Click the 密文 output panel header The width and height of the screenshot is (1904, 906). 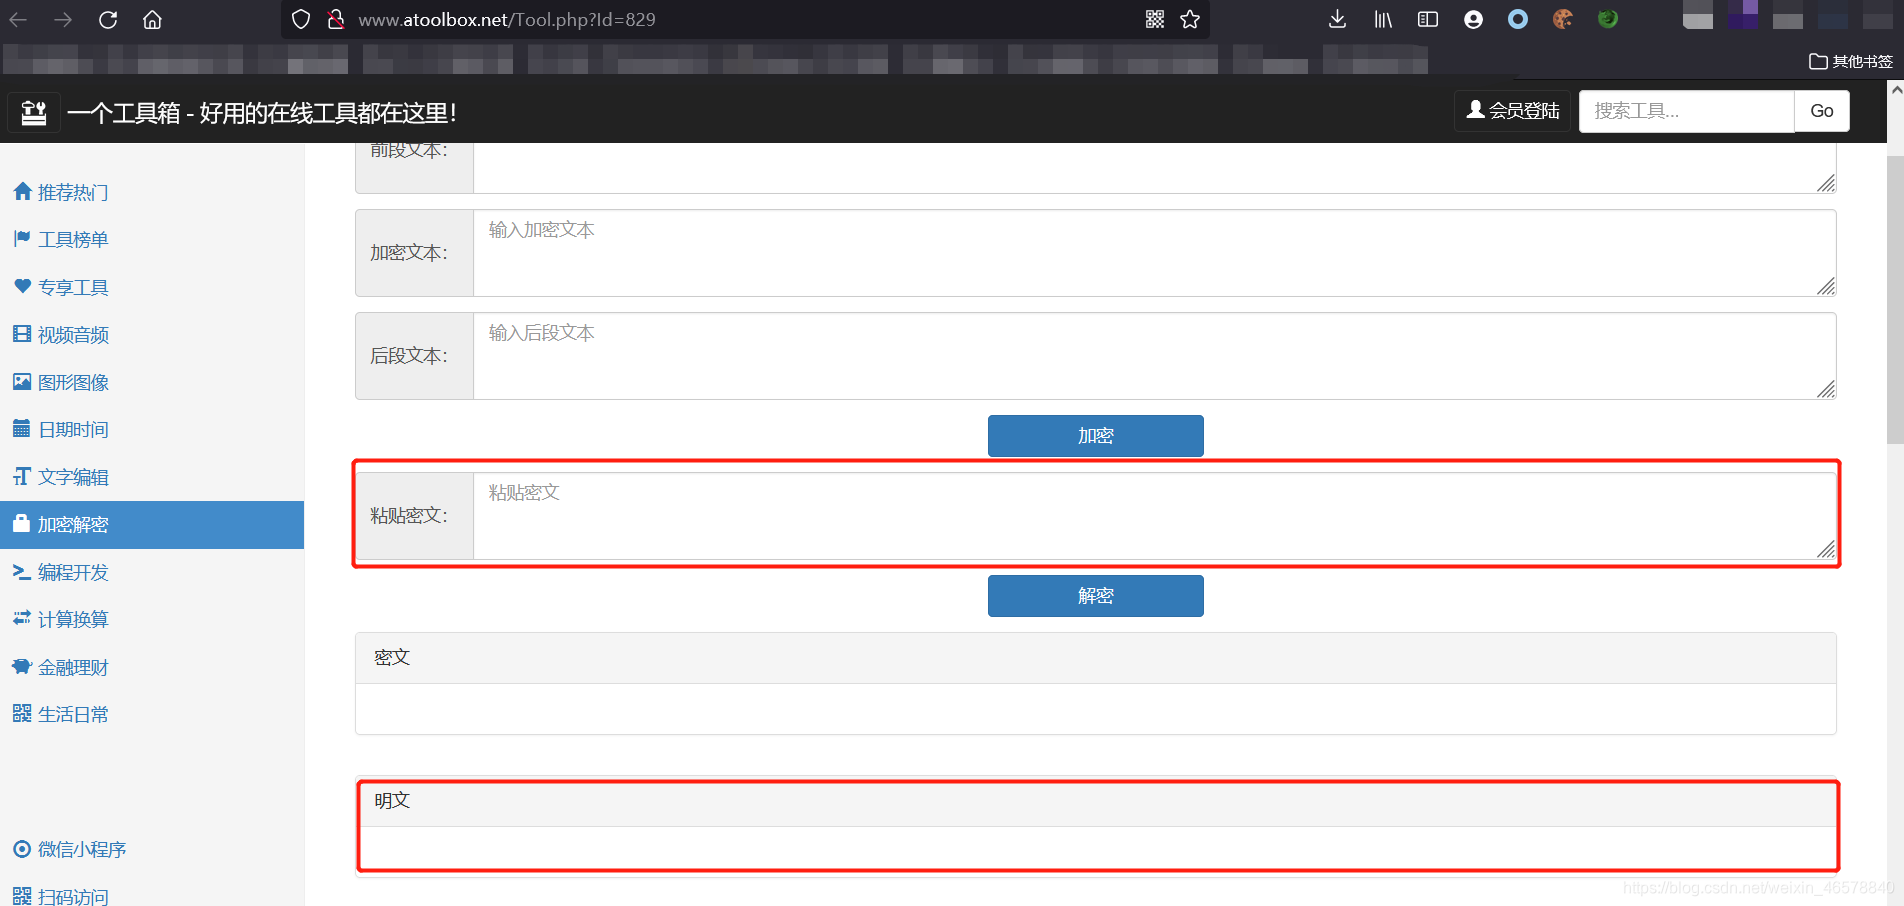tap(1096, 658)
